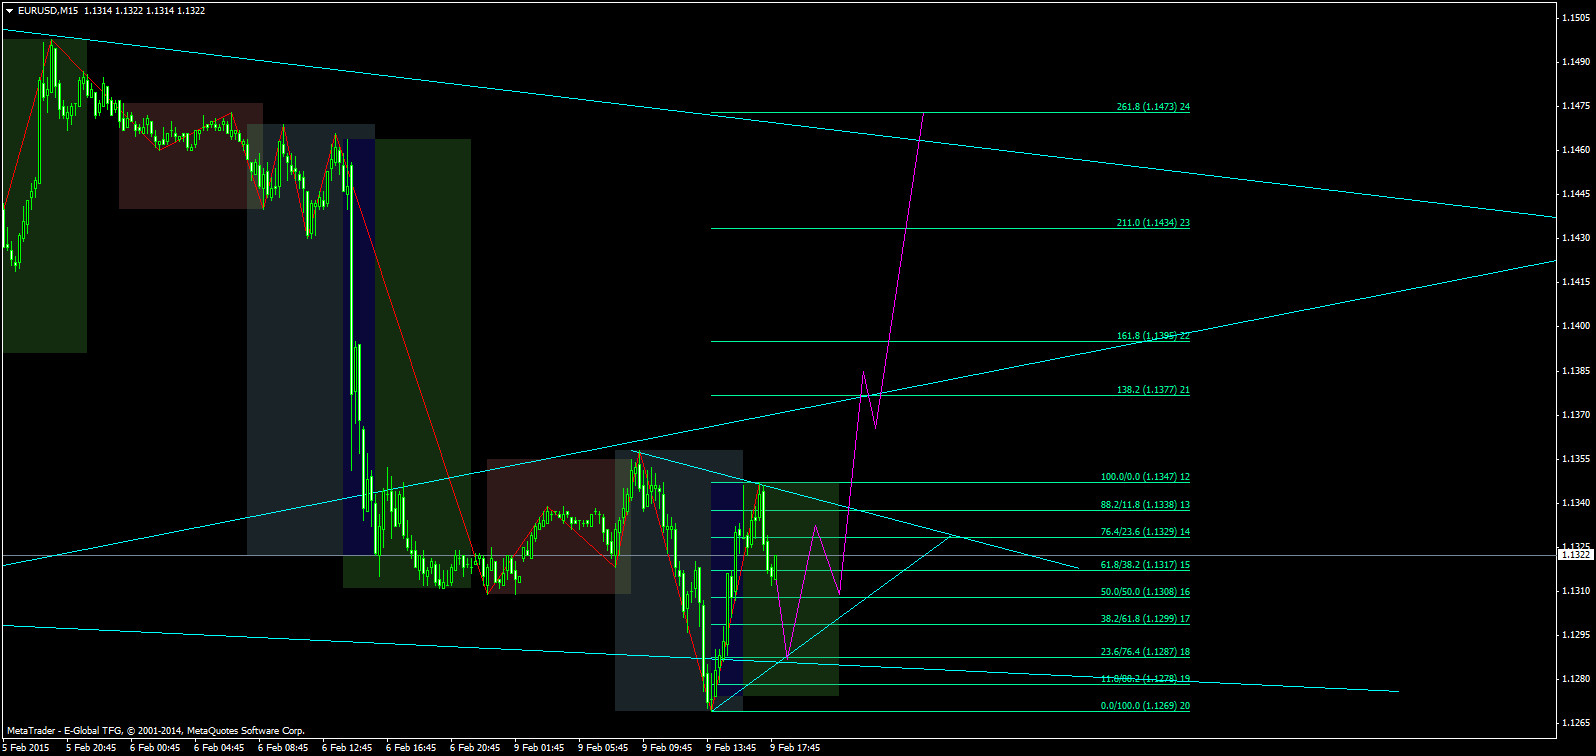Screen dimensions: 1596x756
Task: Select the 211.0 (1.1434) Fibonacci level label
Action: (x=1152, y=223)
